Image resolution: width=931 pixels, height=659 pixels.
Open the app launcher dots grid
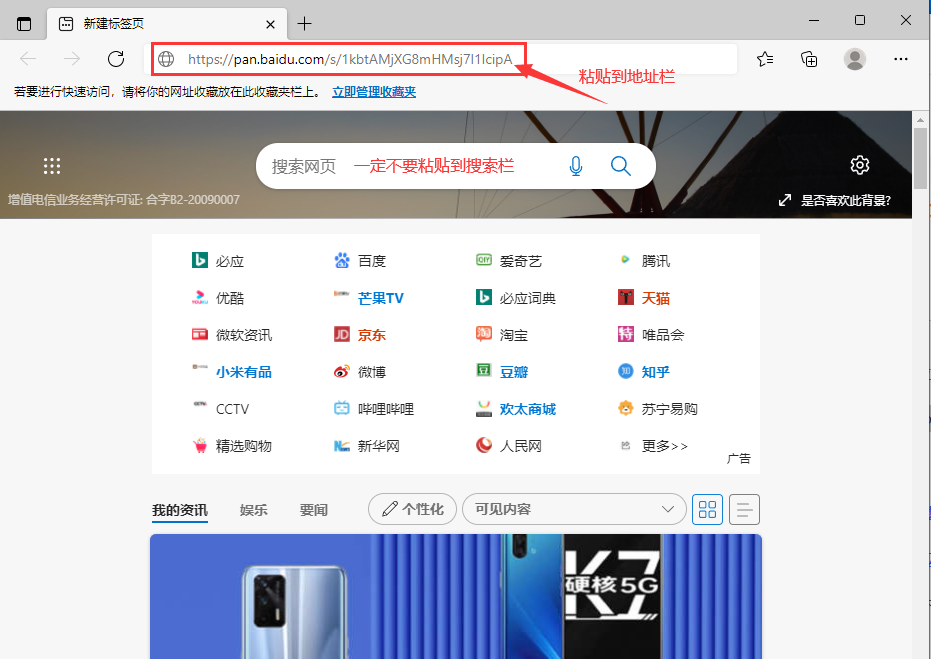coord(52,166)
